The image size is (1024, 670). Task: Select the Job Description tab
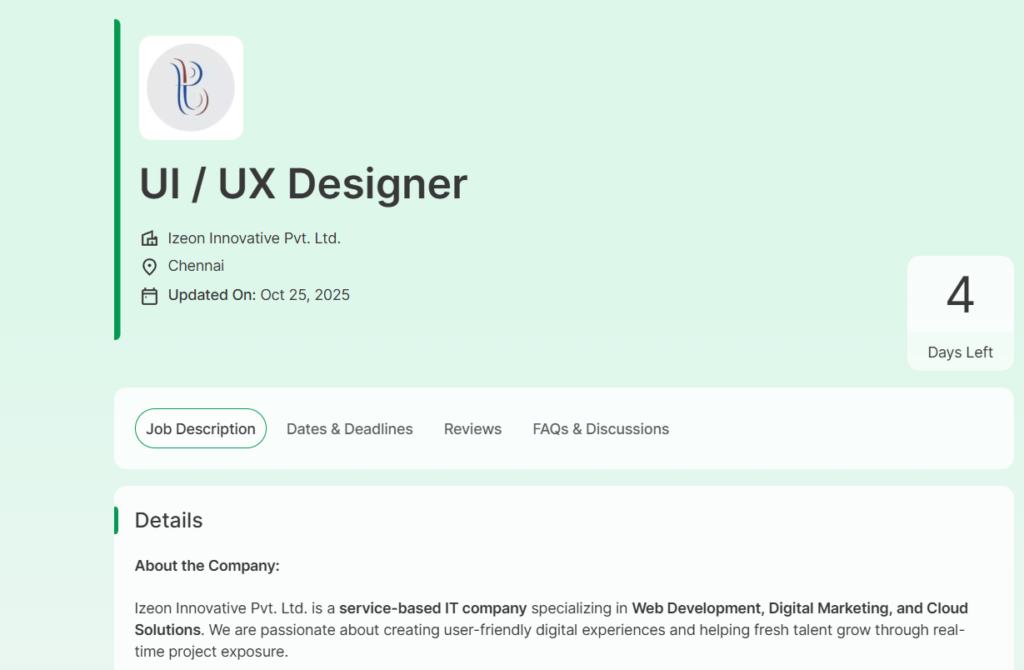201,429
